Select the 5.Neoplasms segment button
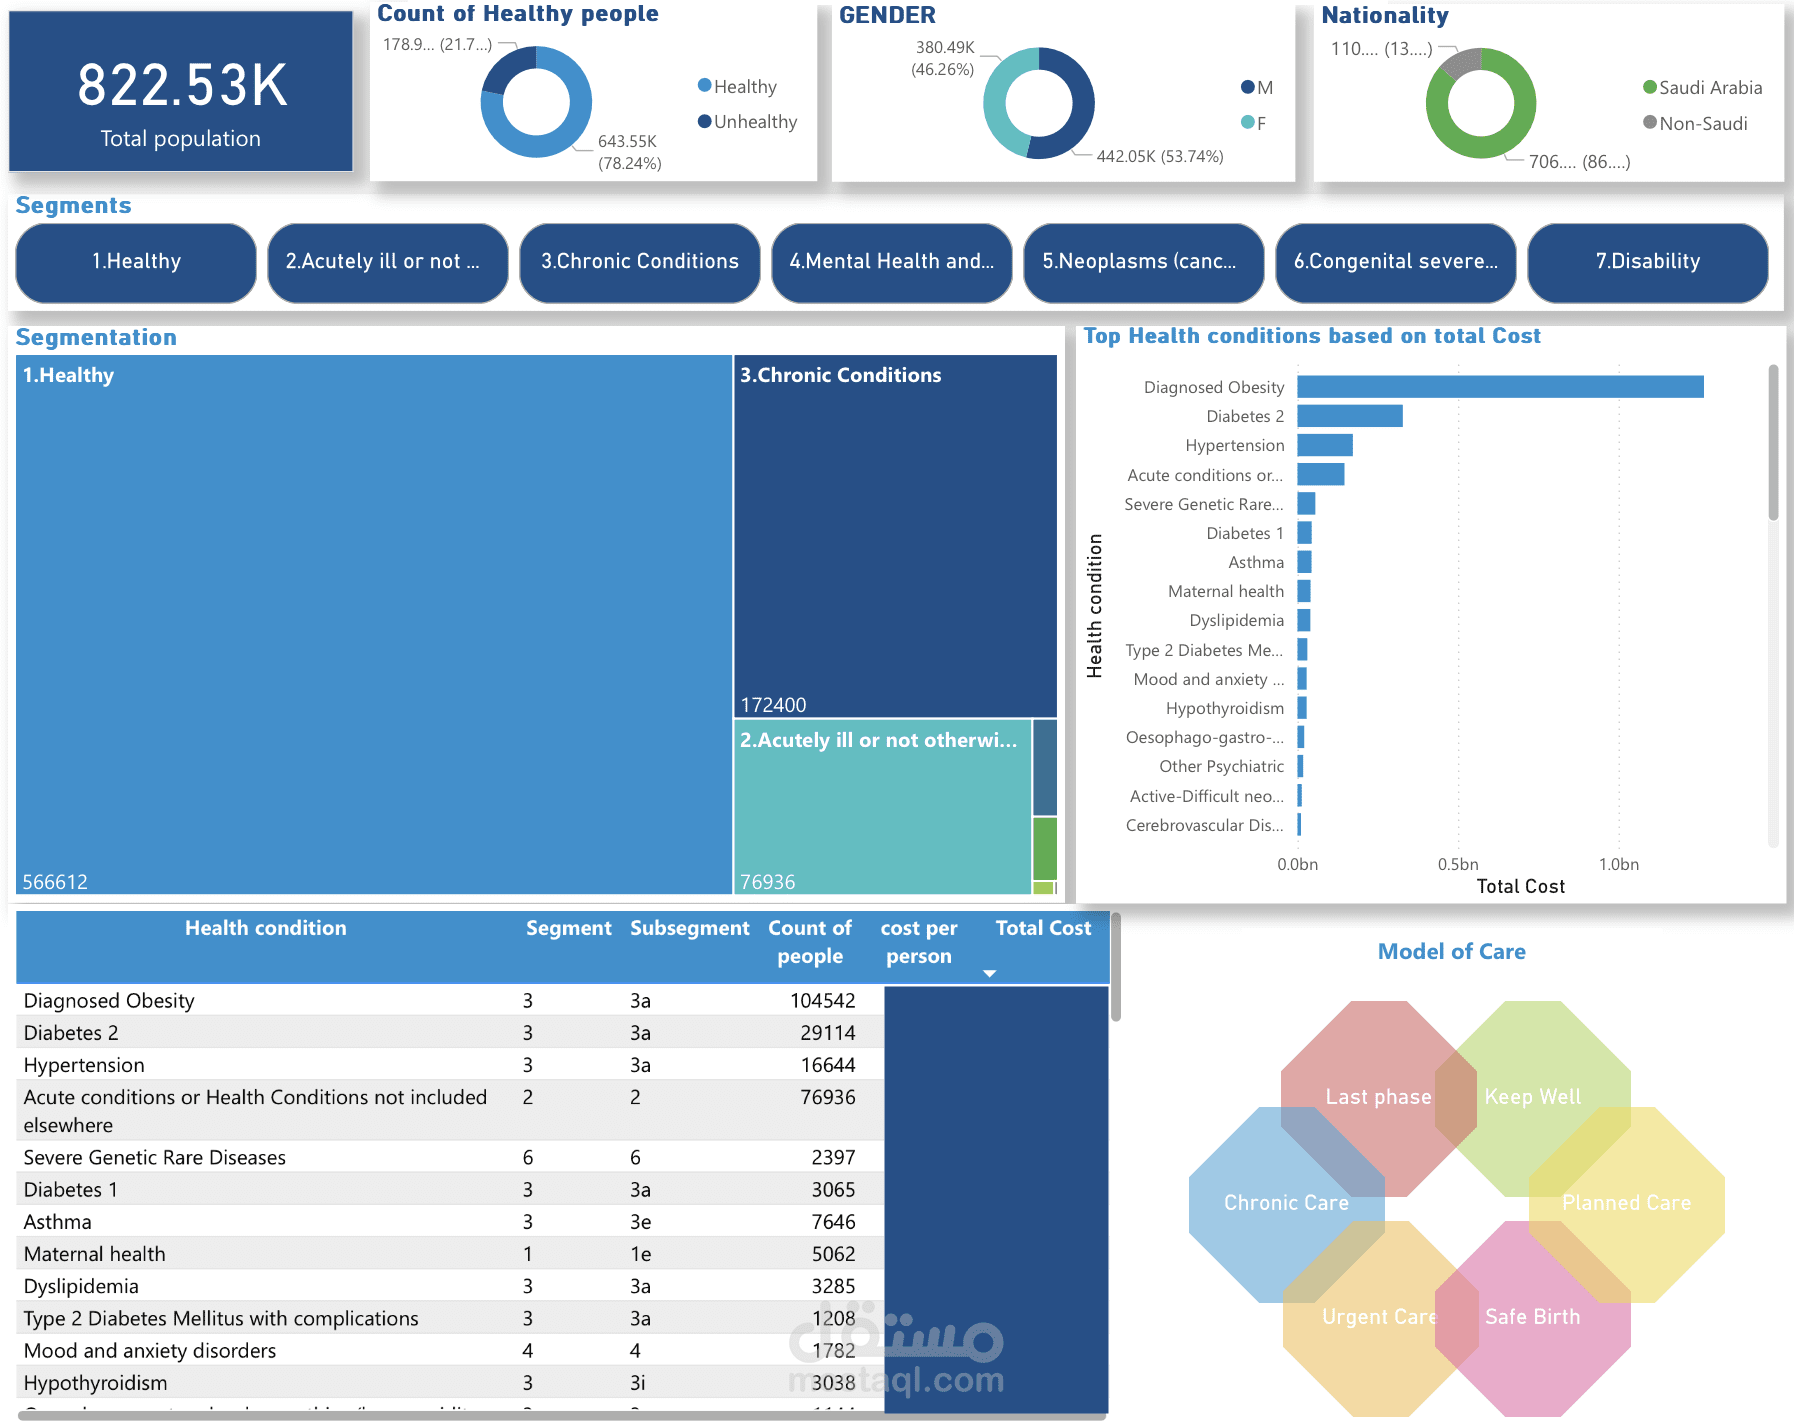The image size is (1794, 1428). (1144, 262)
